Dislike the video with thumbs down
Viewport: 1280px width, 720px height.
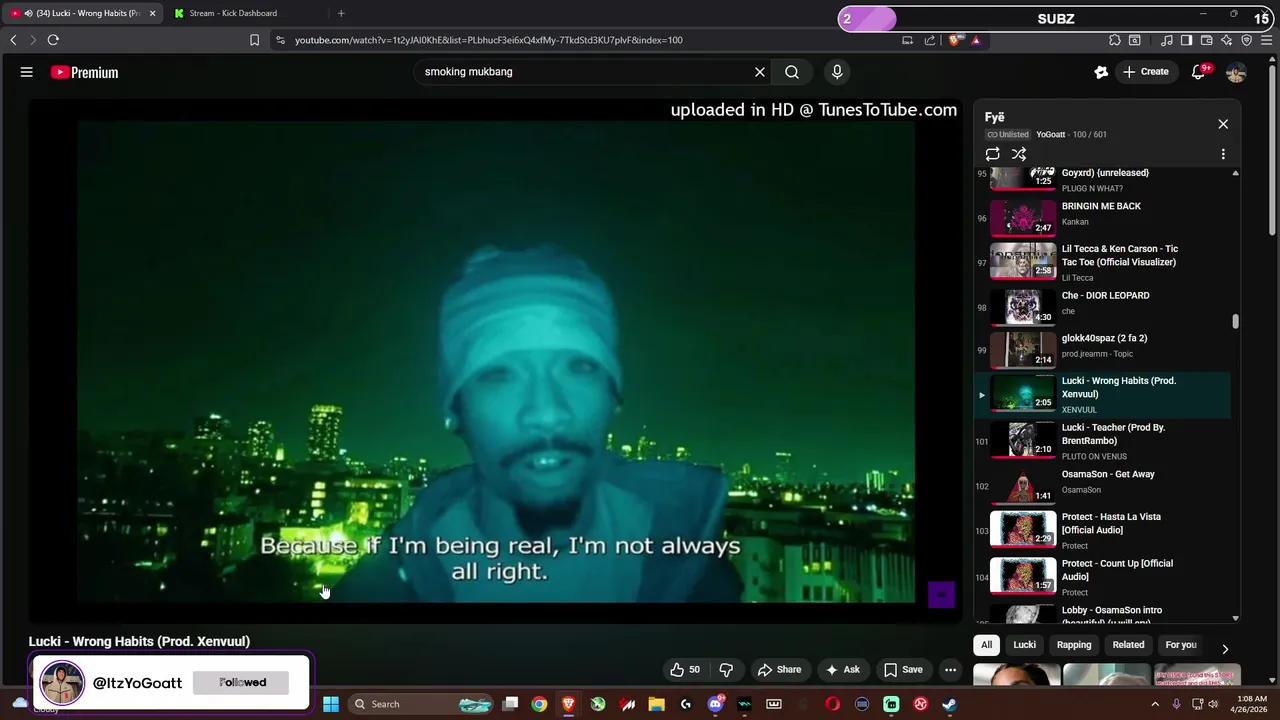point(726,670)
